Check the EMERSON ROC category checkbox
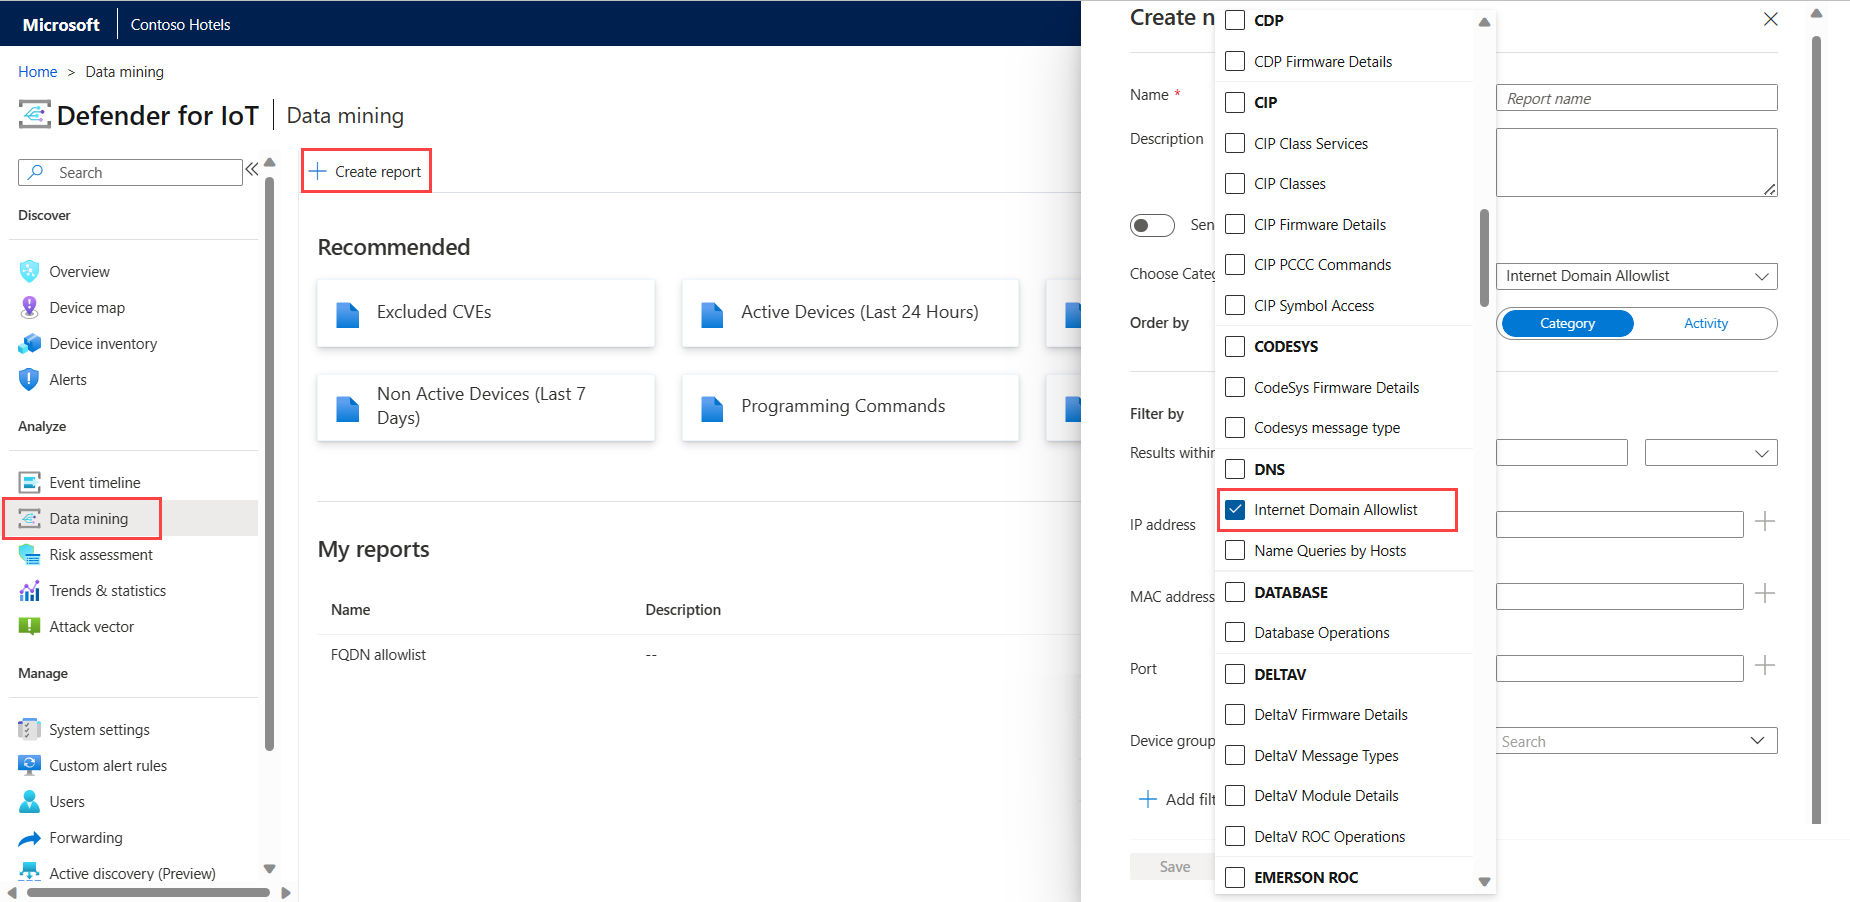1850x902 pixels. coord(1235,877)
